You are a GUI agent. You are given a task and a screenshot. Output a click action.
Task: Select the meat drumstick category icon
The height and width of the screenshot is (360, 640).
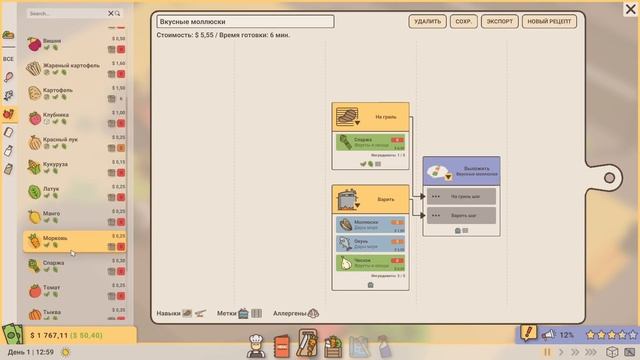(x=9, y=77)
